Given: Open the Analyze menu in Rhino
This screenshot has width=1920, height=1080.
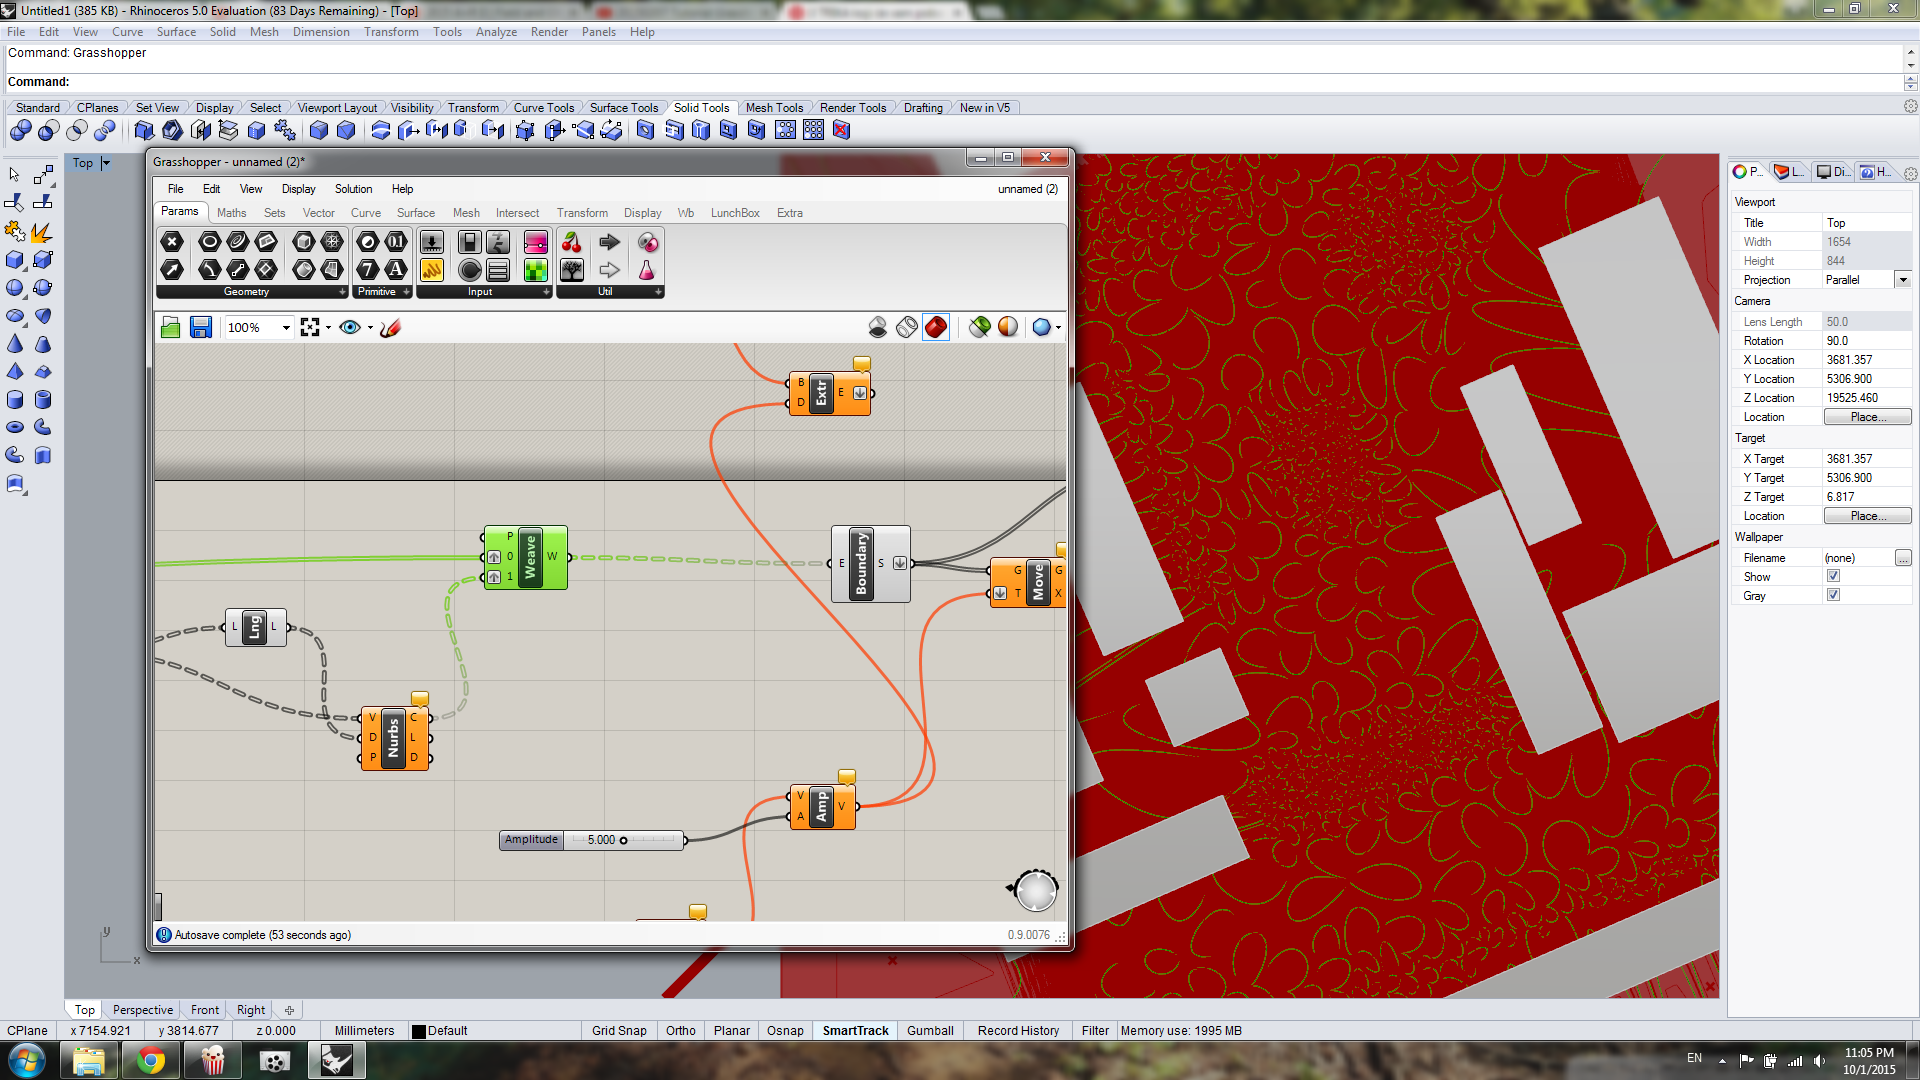Looking at the screenshot, I should [496, 32].
